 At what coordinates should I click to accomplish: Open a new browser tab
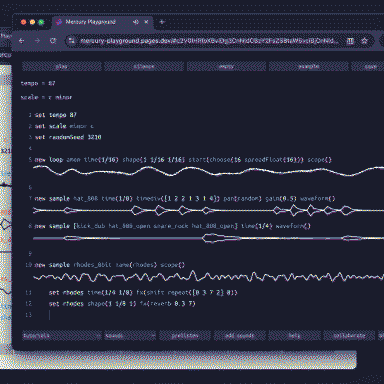[x=162, y=22]
